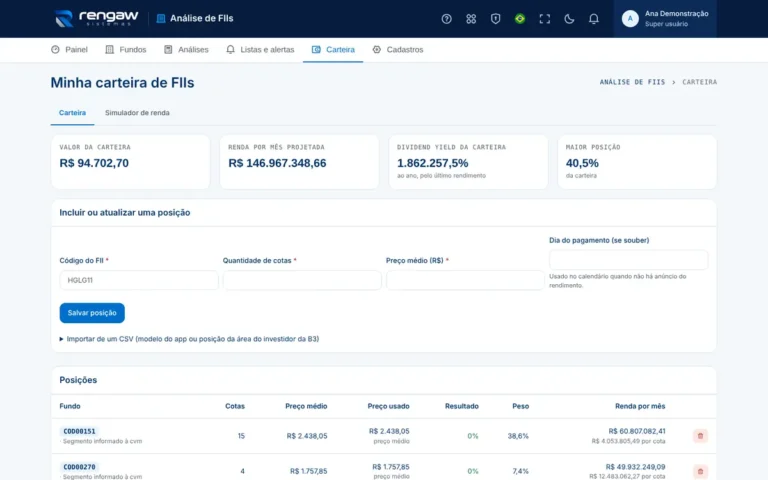Click the CARTEIRA breadcrumb
The width and height of the screenshot is (768, 480).
tap(699, 82)
